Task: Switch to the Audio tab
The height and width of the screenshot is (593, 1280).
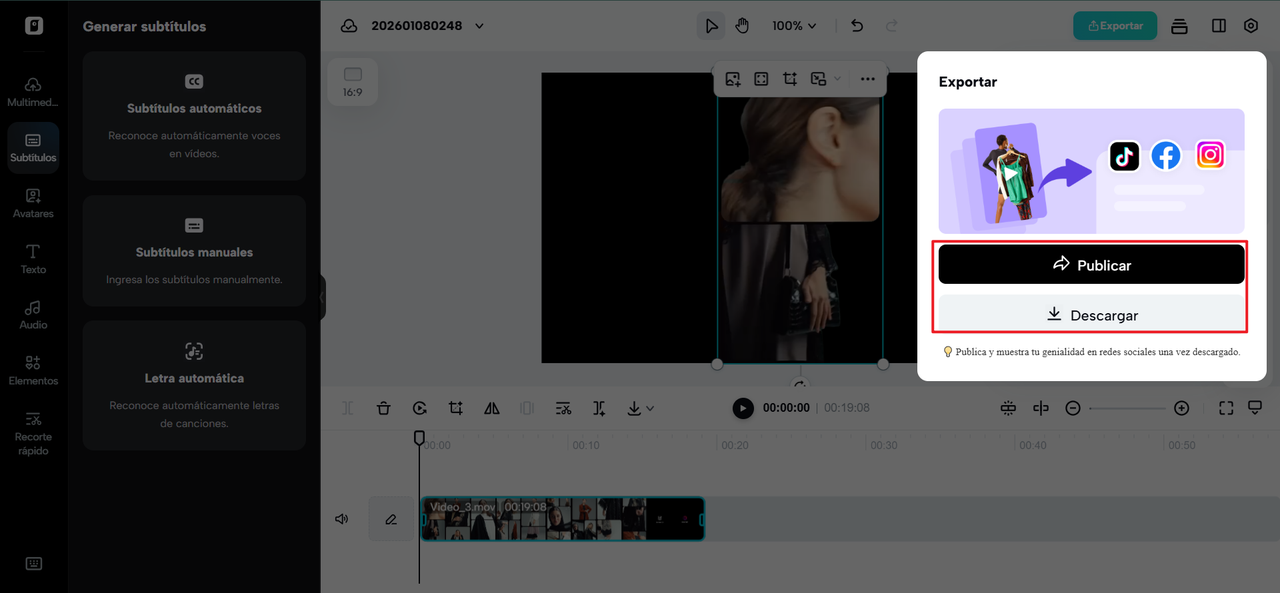Action: tap(33, 314)
